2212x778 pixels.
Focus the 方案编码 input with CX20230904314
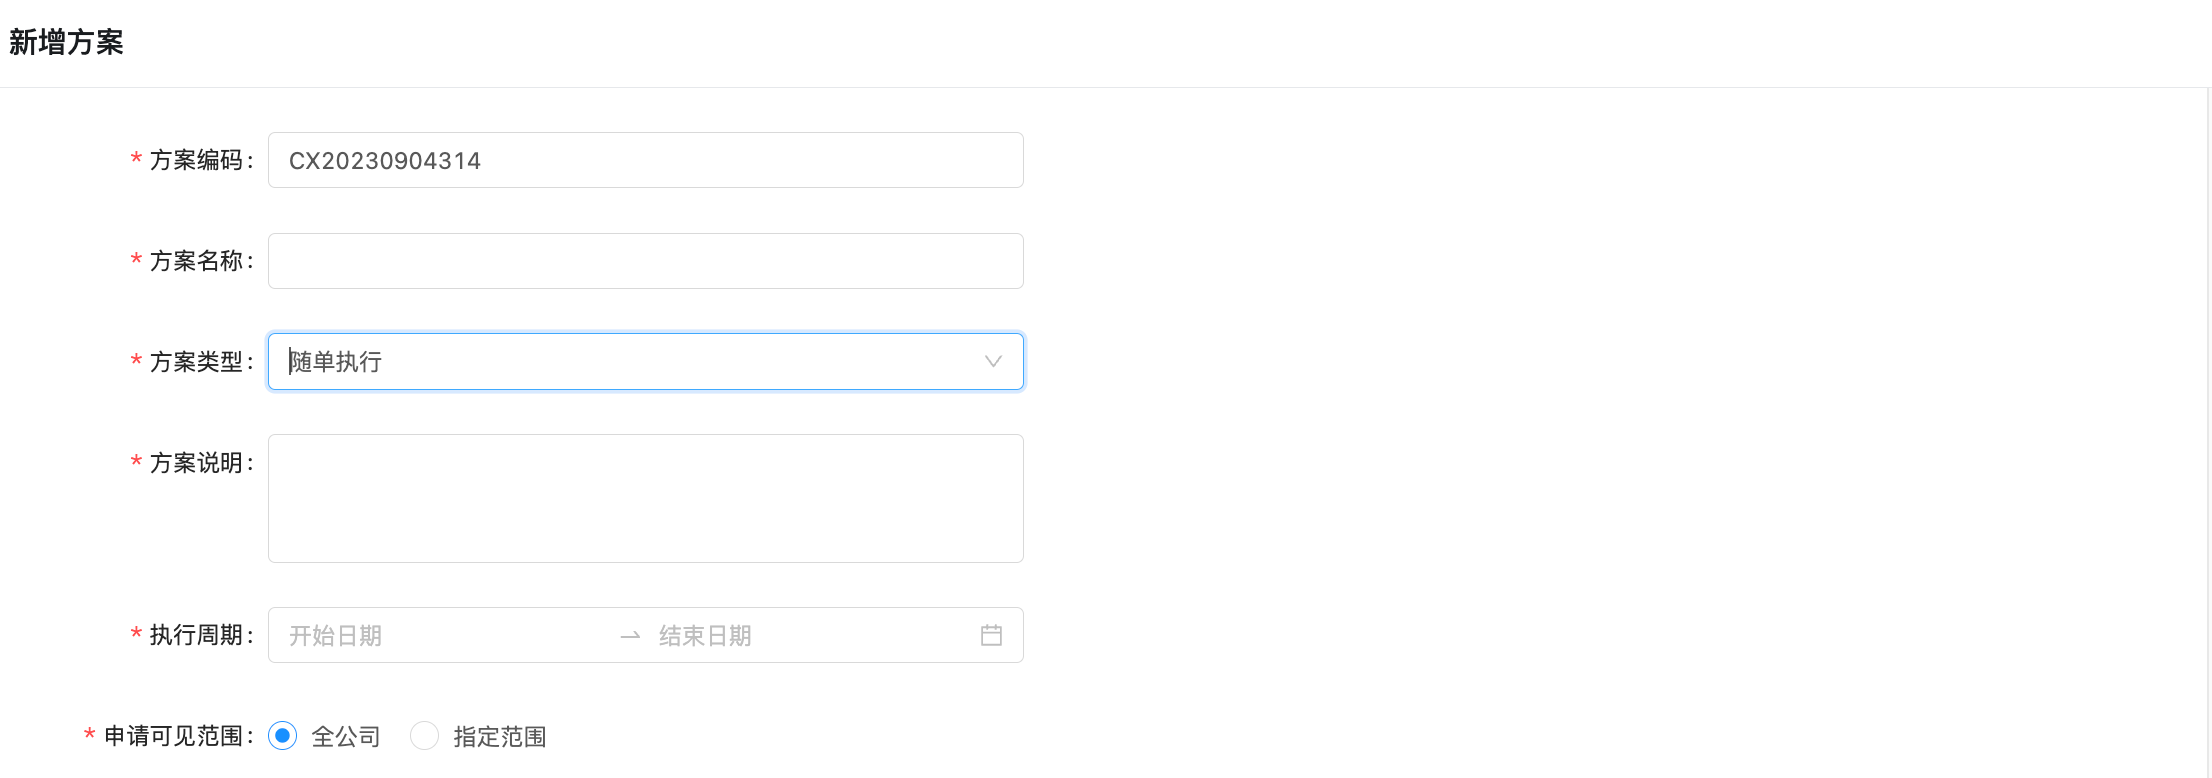[x=646, y=160]
